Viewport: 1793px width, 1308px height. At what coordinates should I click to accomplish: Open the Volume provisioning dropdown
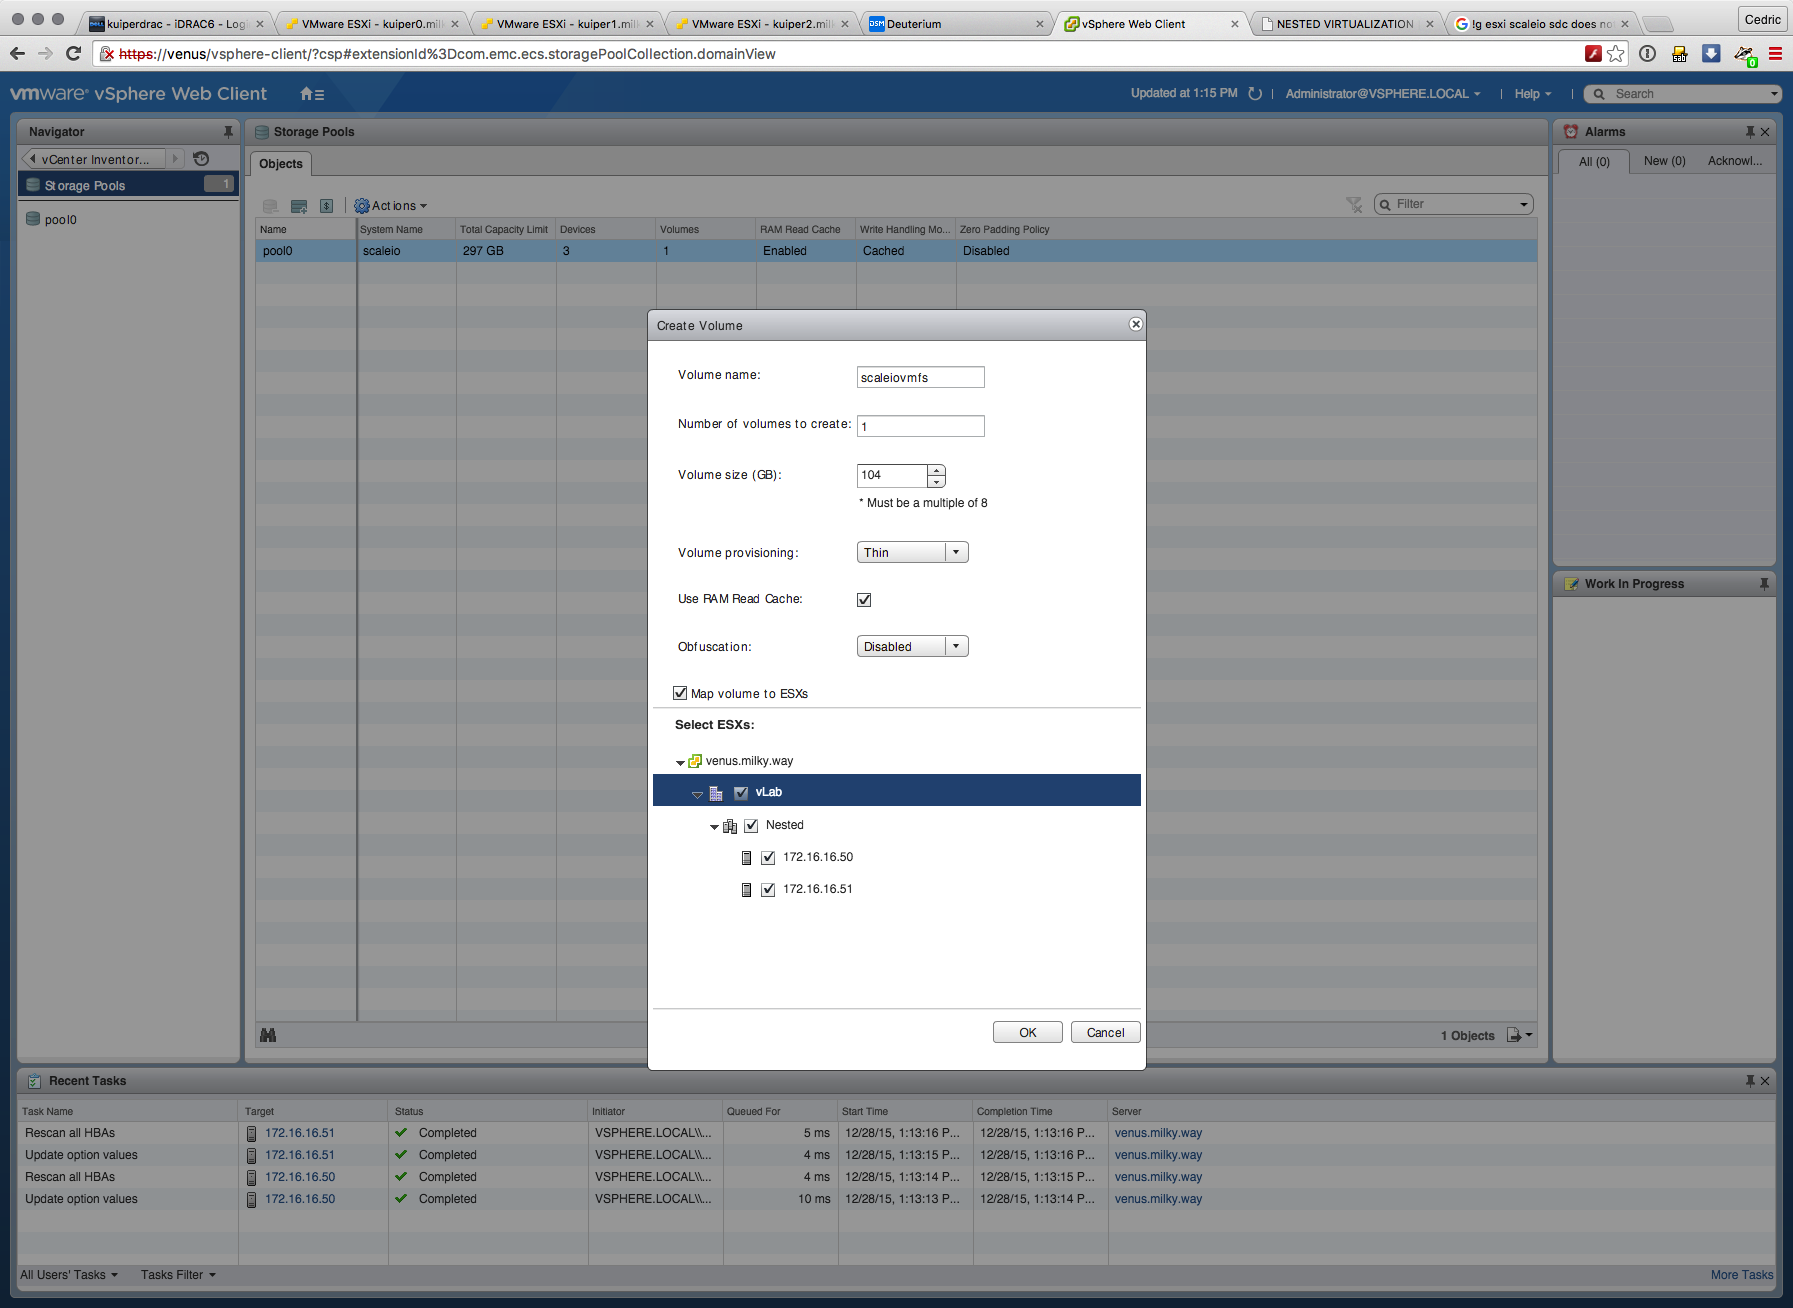tap(912, 553)
